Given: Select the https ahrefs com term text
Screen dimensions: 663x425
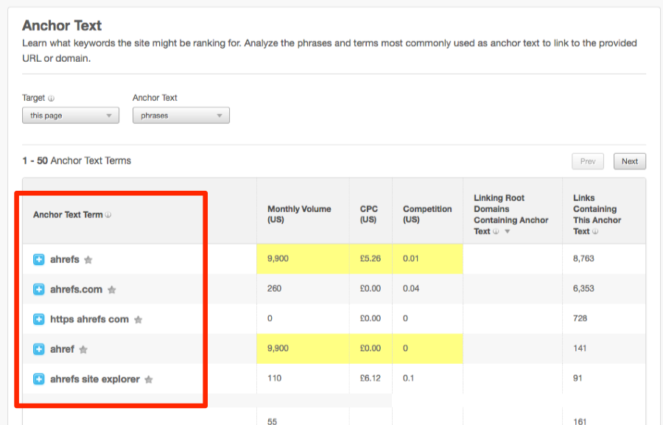Looking at the screenshot, I should point(89,319).
